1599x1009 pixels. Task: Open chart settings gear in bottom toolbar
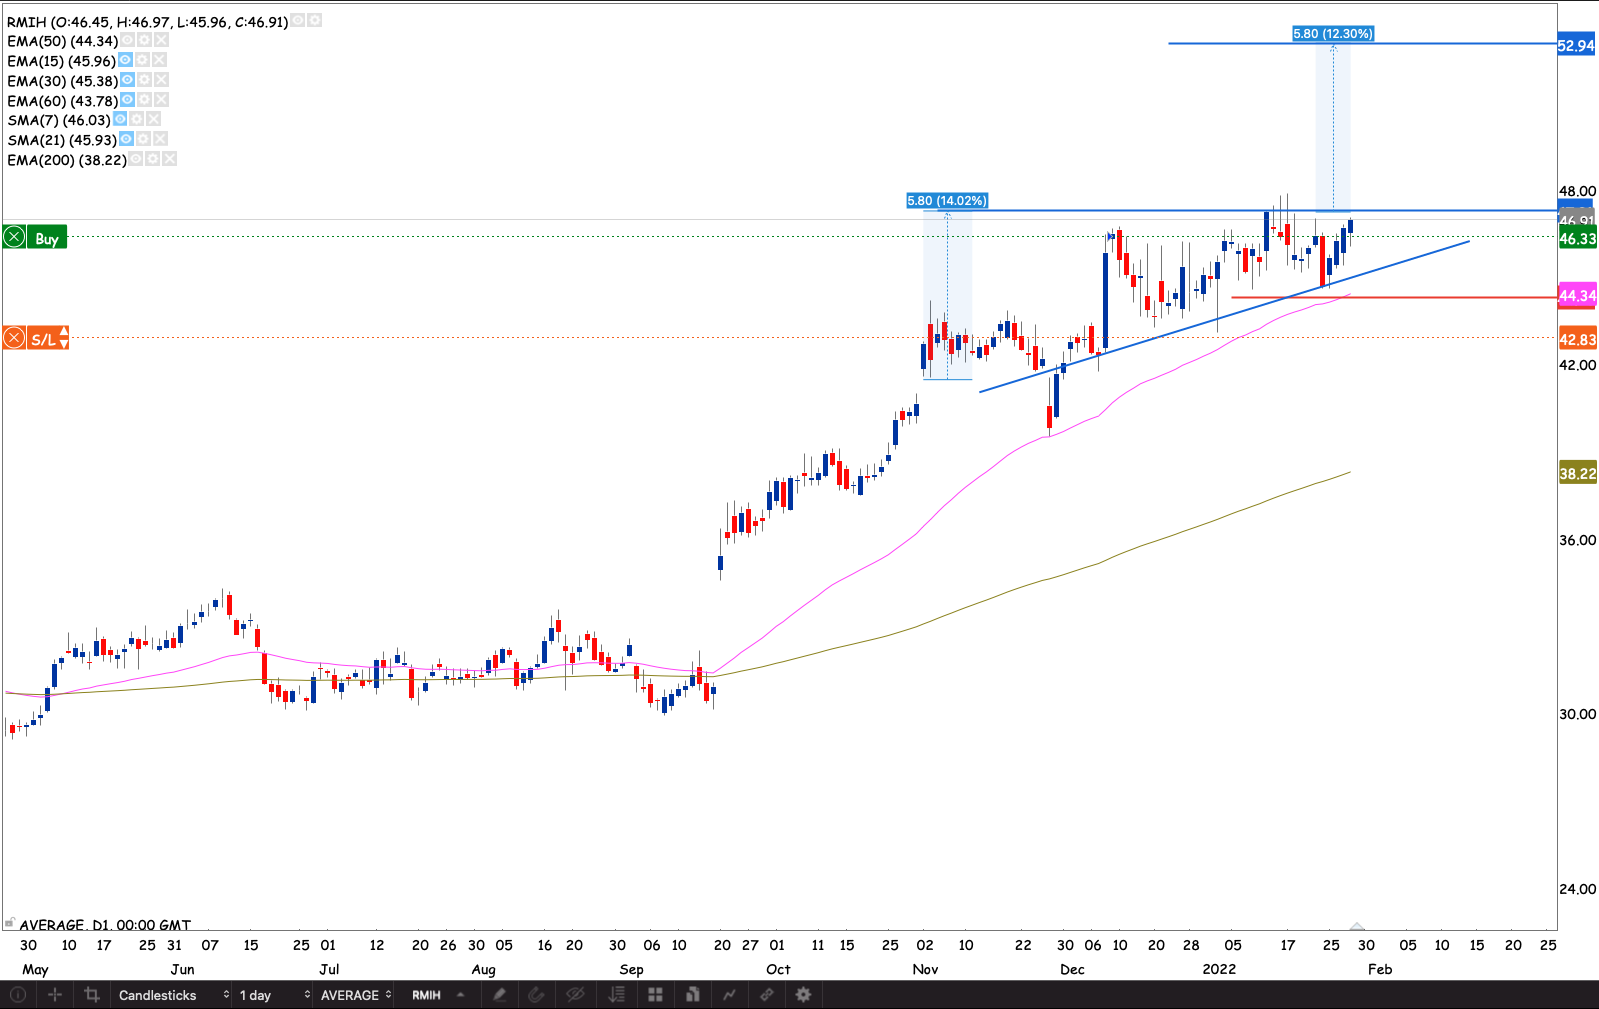pos(803,995)
